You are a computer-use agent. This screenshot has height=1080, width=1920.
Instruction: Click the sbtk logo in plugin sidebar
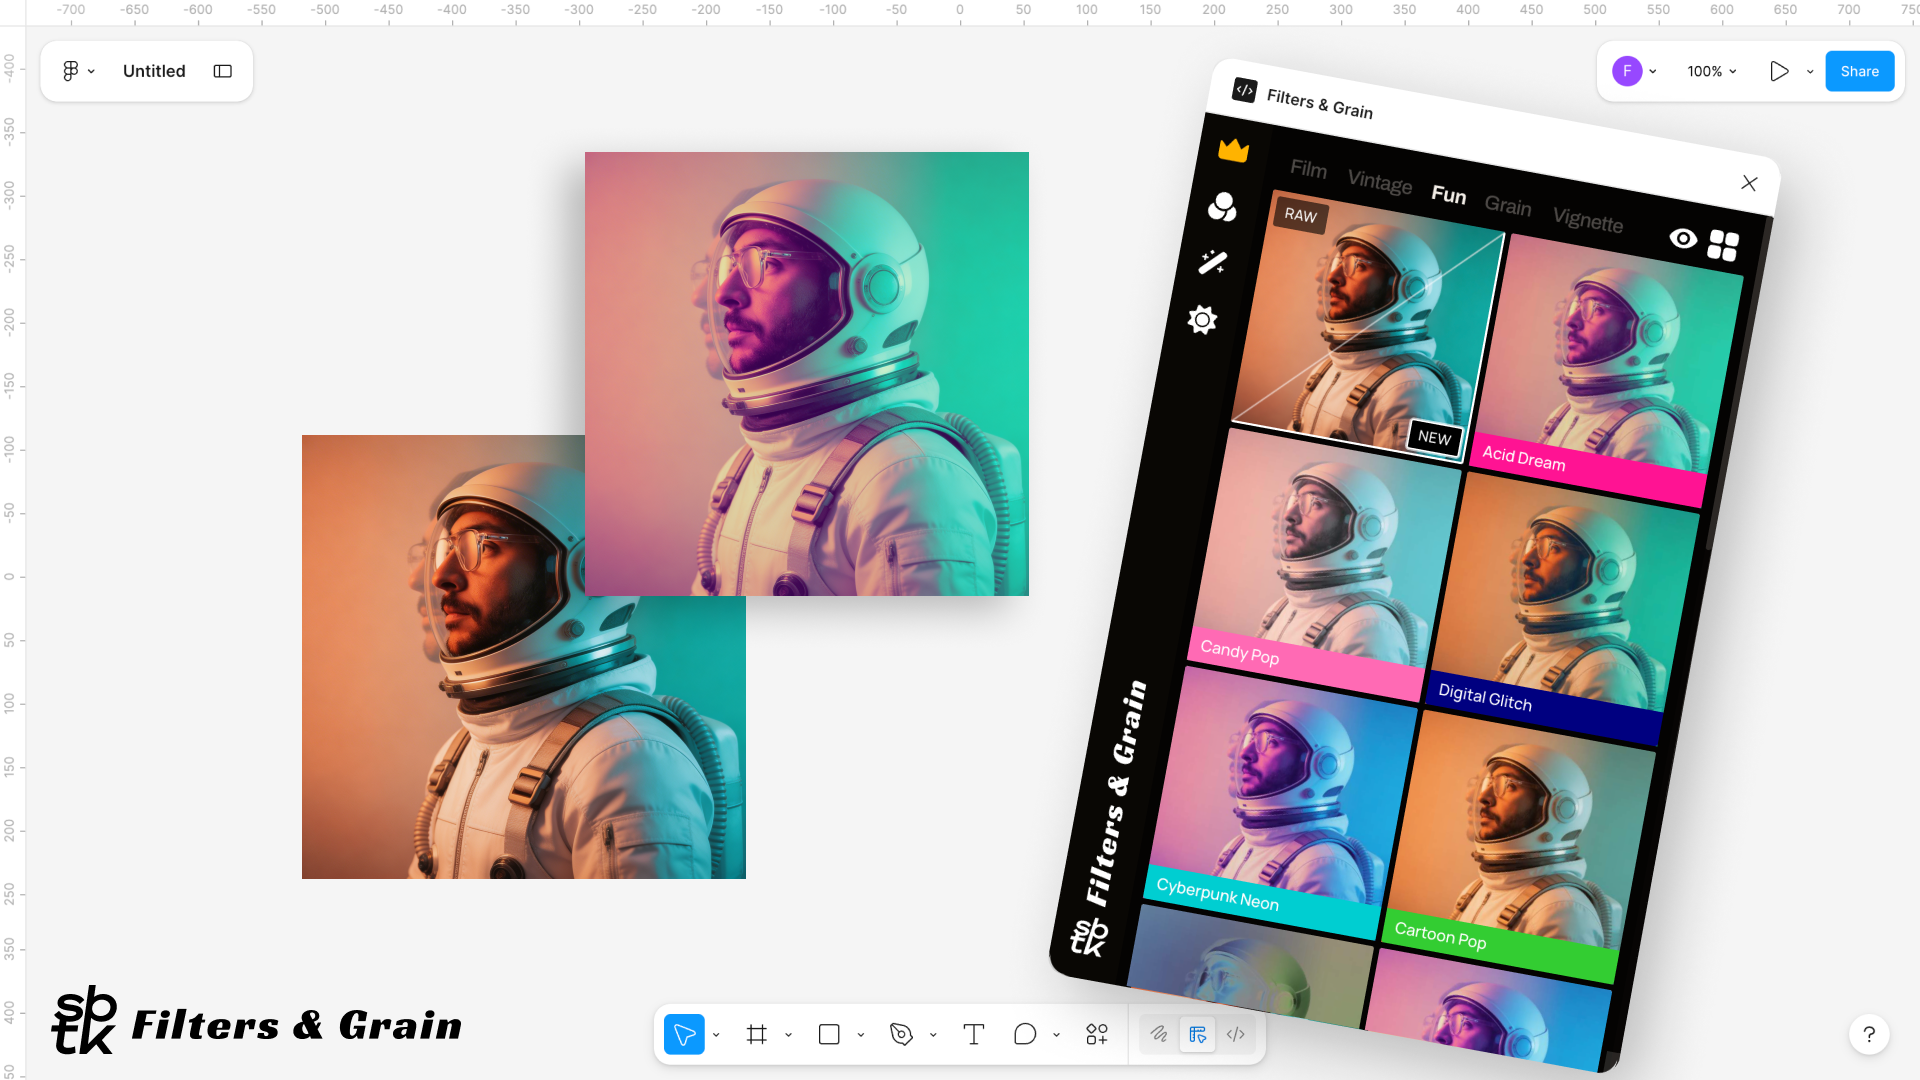point(1089,937)
